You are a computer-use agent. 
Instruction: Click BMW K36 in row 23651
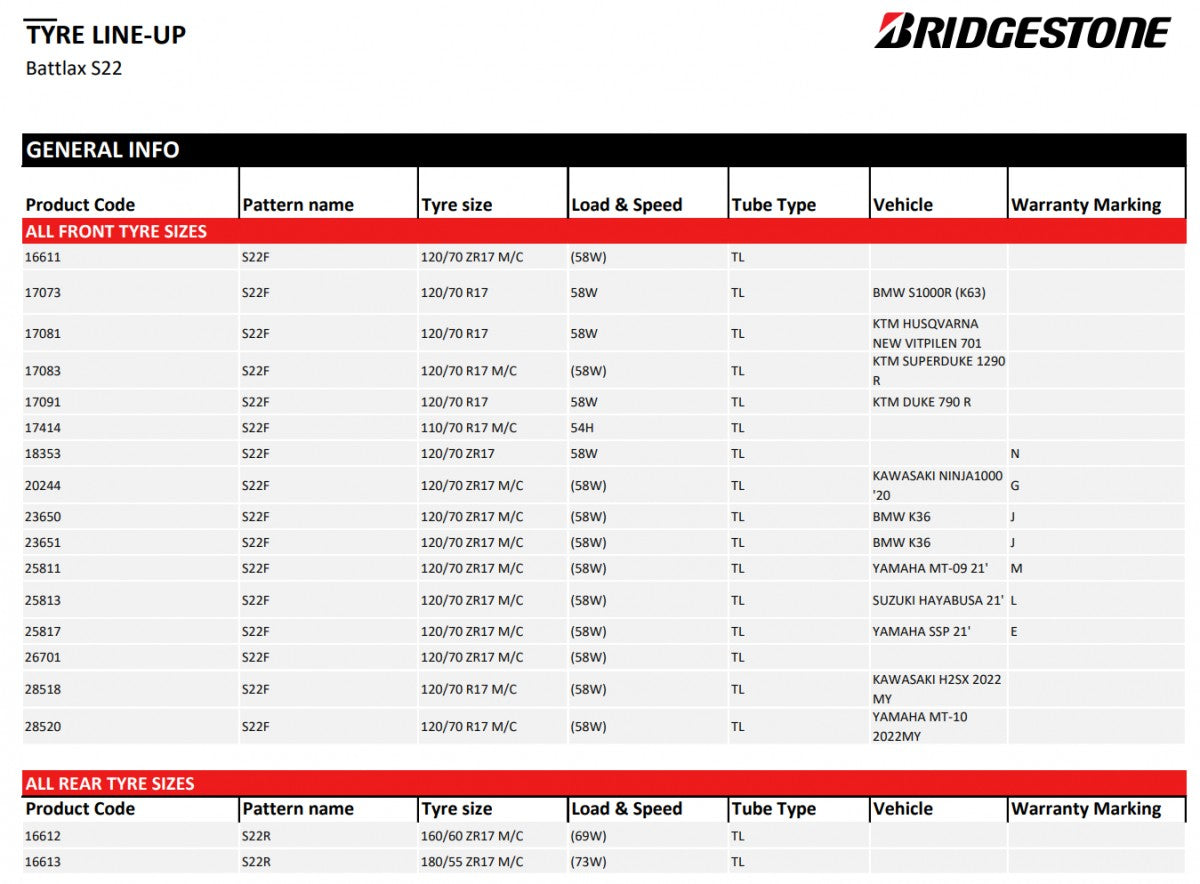[x=901, y=543]
